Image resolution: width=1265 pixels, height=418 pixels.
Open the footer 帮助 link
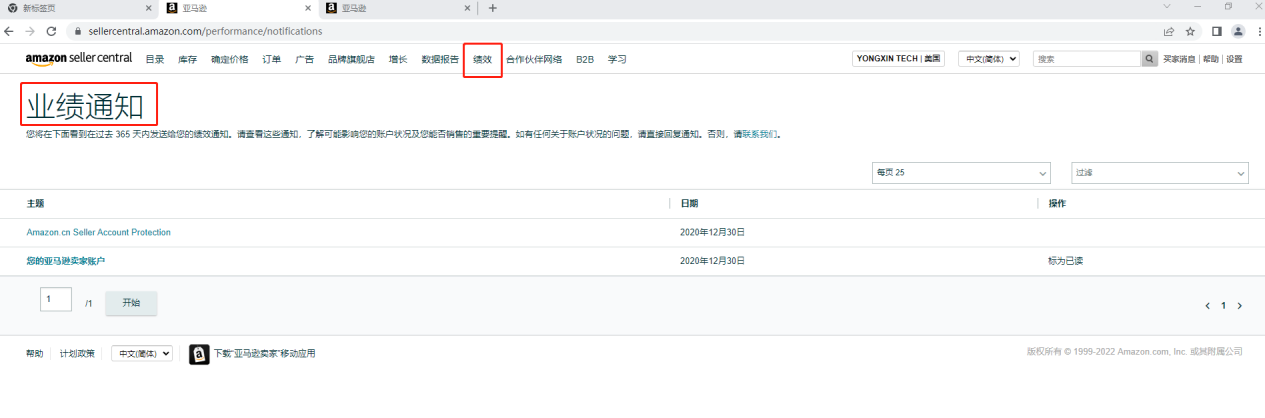[35, 353]
